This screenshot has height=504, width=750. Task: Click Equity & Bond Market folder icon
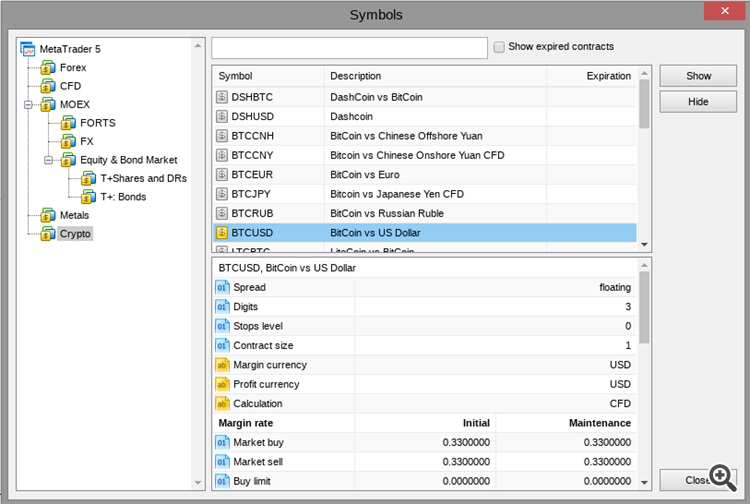click(x=68, y=160)
